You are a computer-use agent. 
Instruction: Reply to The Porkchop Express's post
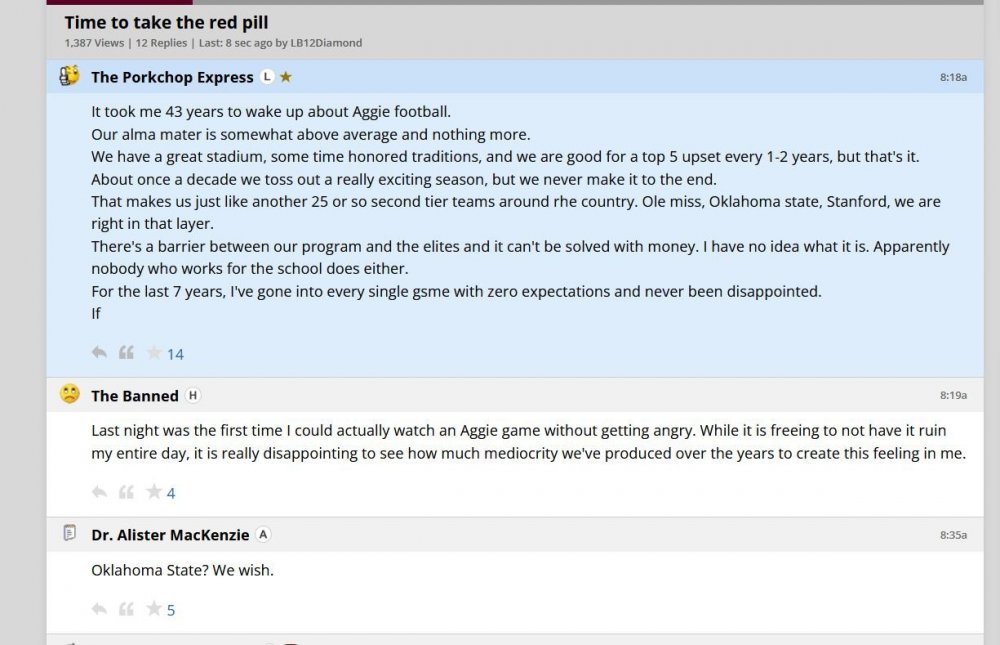99,353
